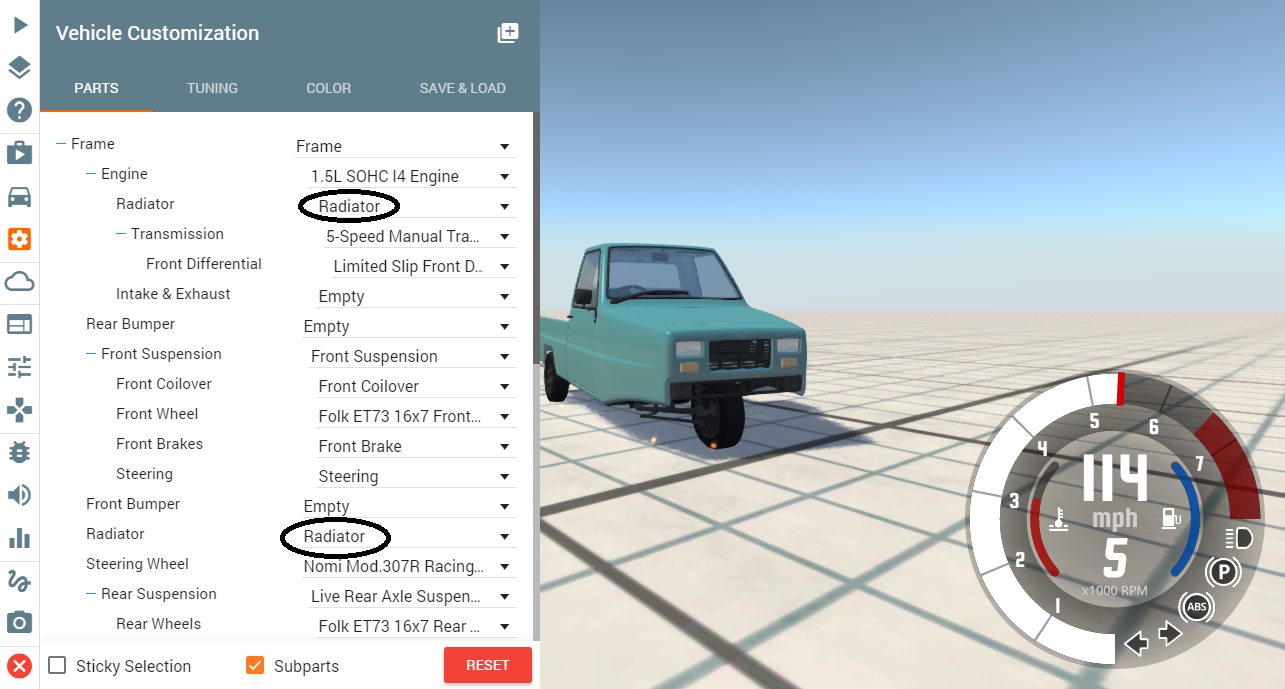Open the layers icon in the sidebar

pyautogui.click(x=19, y=68)
